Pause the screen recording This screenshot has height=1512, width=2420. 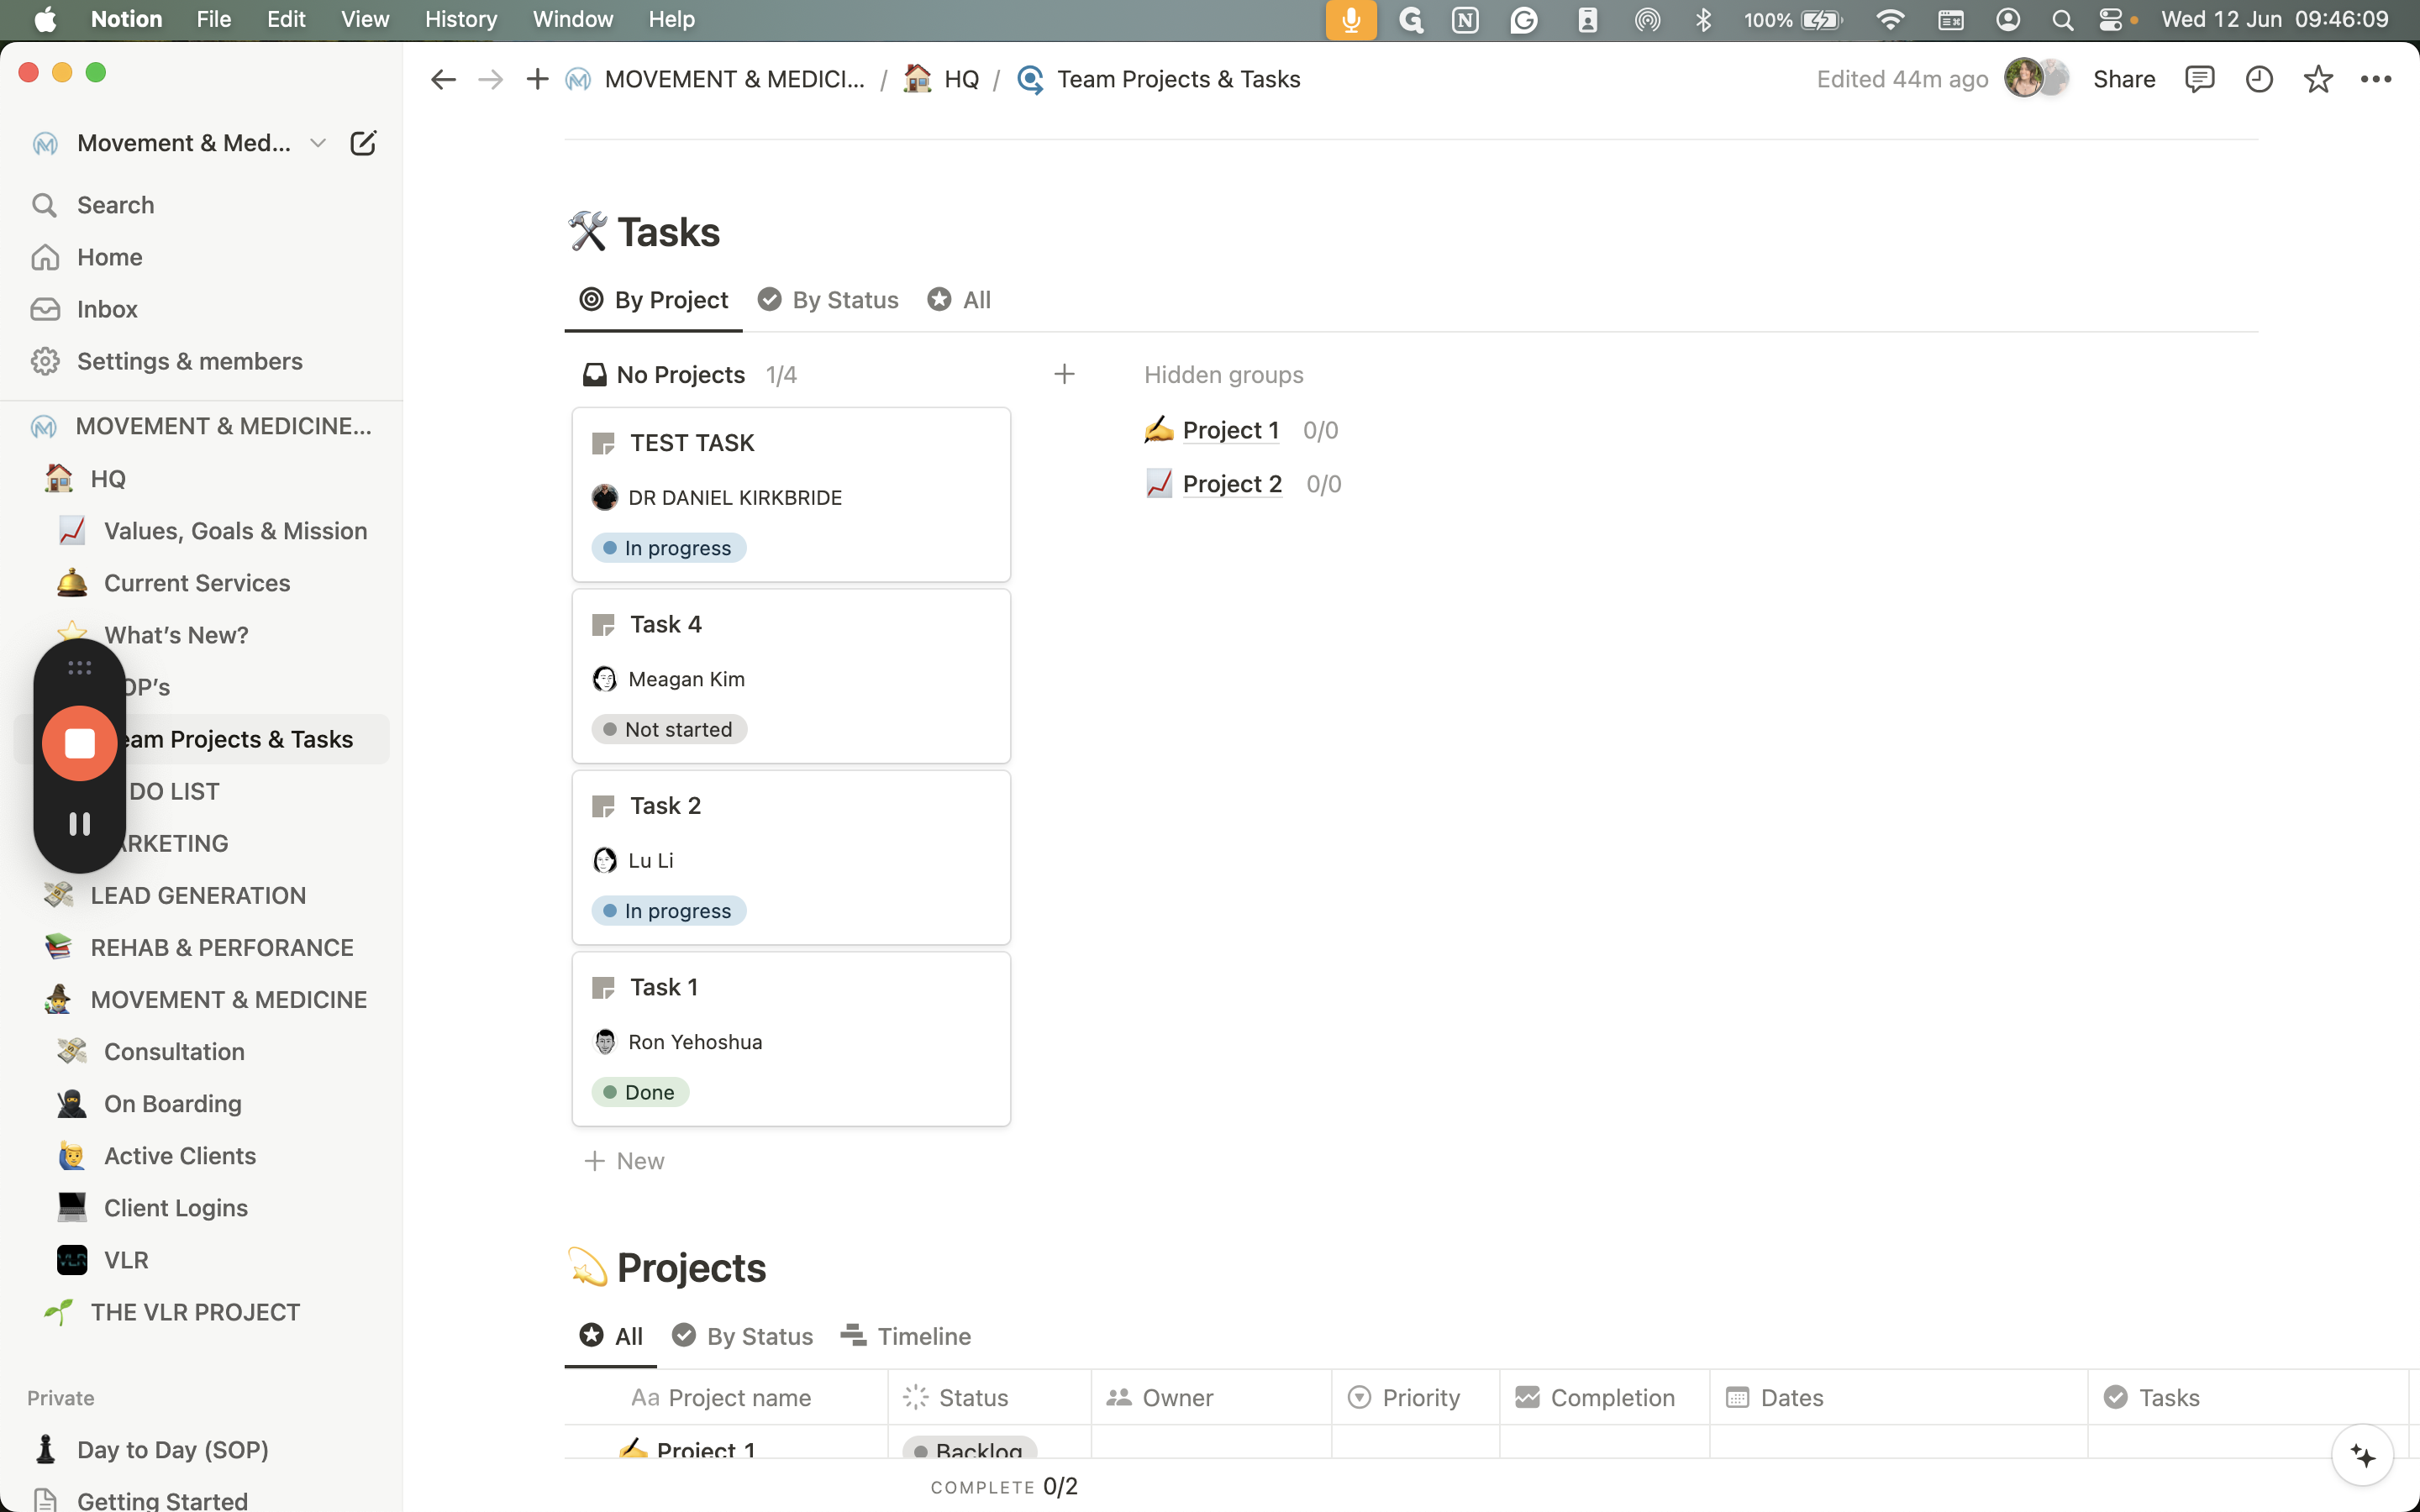(x=79, y=824)
